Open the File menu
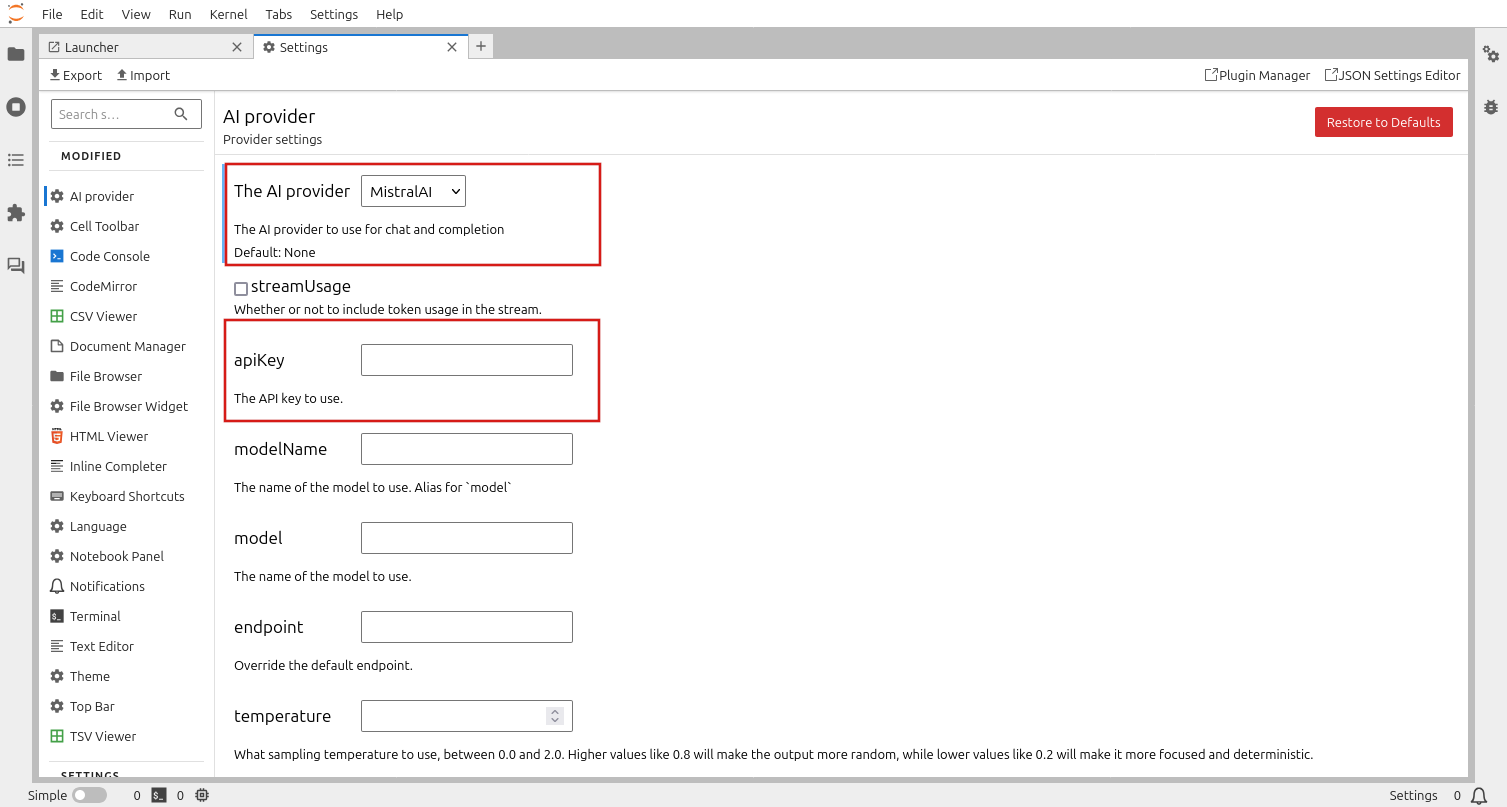The image size is (1507, 807). (x=52, y=14)
